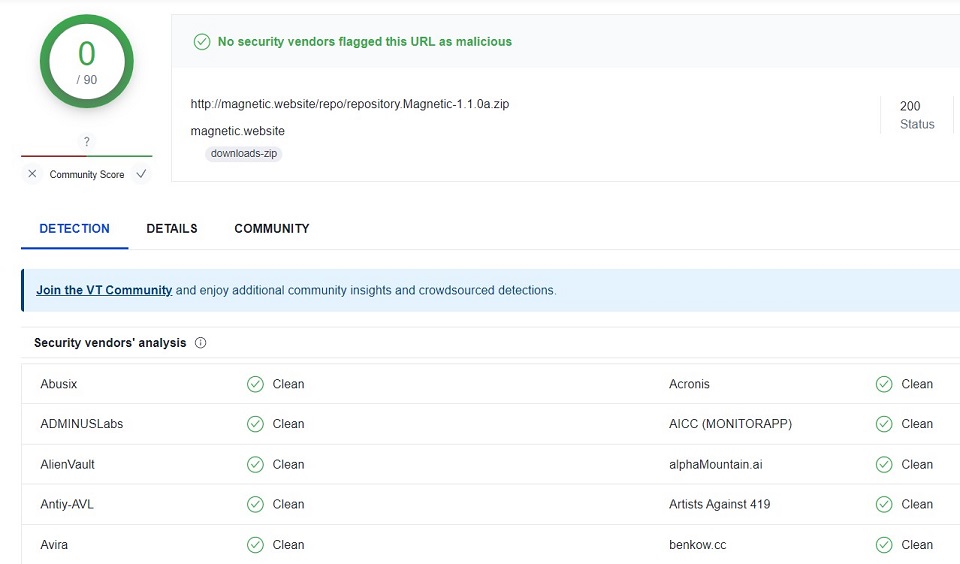
Task: Click the green check icon in banner
Action: 202,42
